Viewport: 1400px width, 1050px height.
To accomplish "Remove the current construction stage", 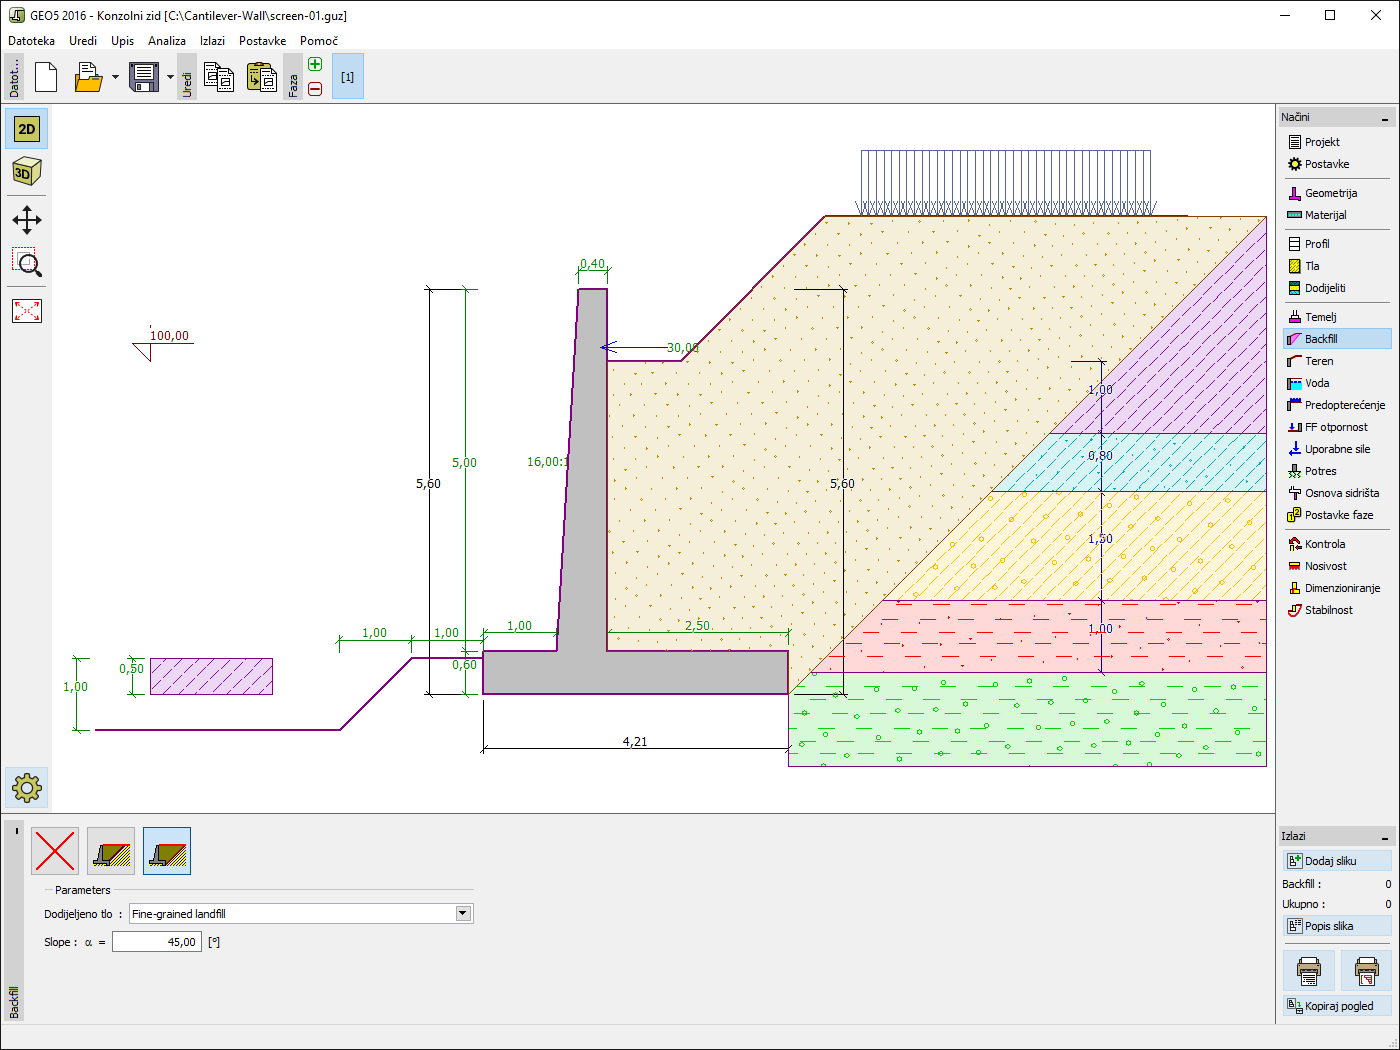I will tap(315, 89).
